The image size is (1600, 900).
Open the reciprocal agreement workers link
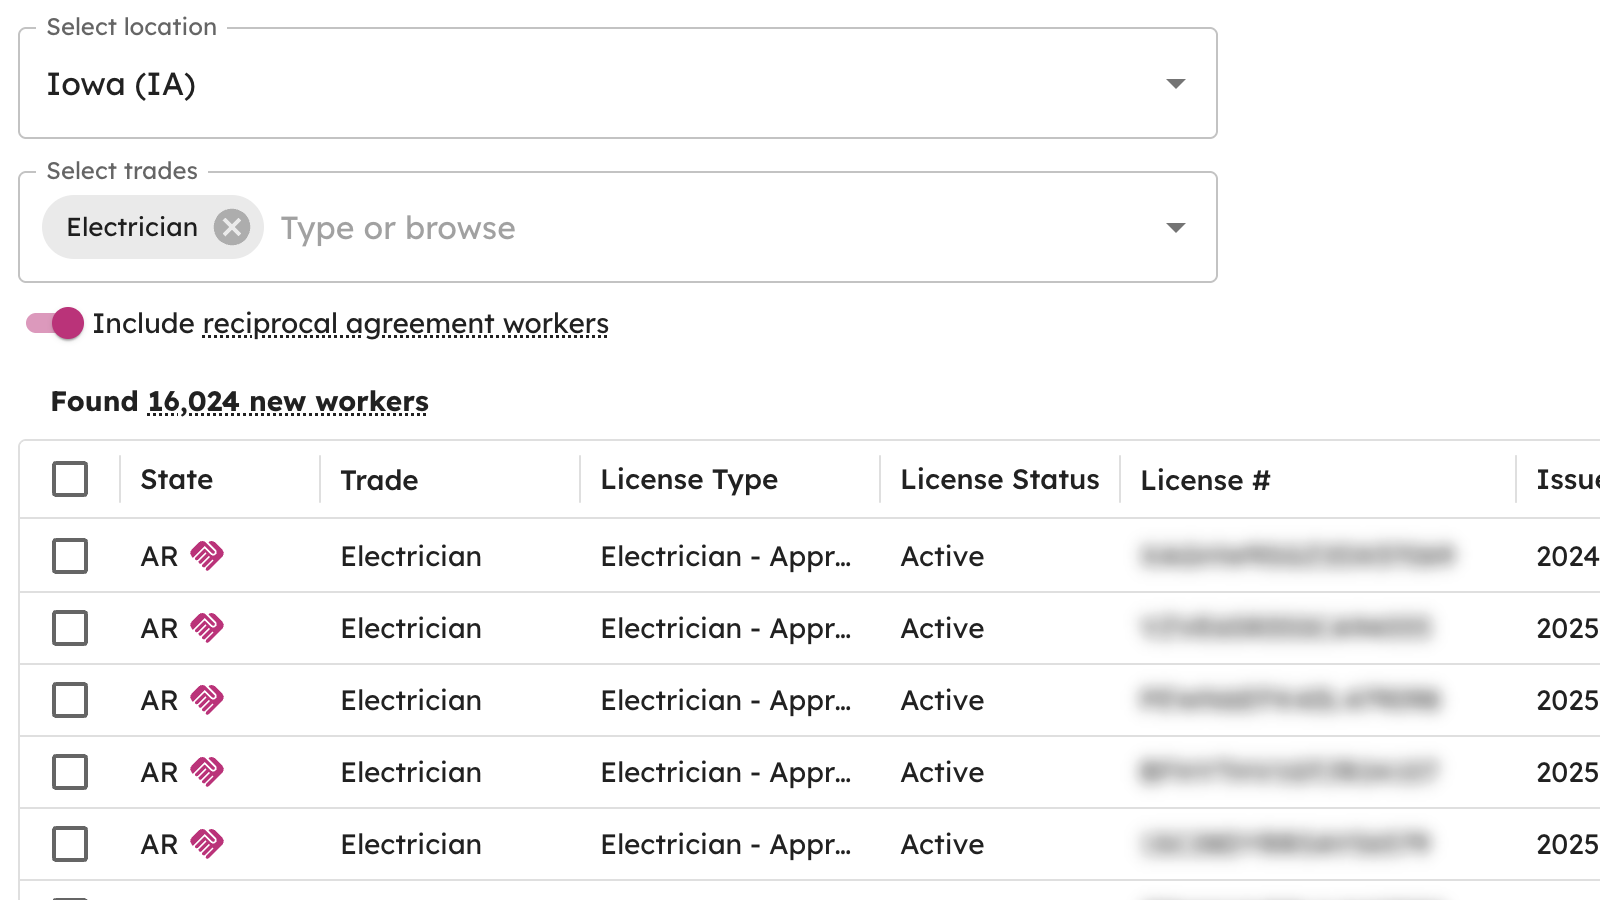pos(405,324)
